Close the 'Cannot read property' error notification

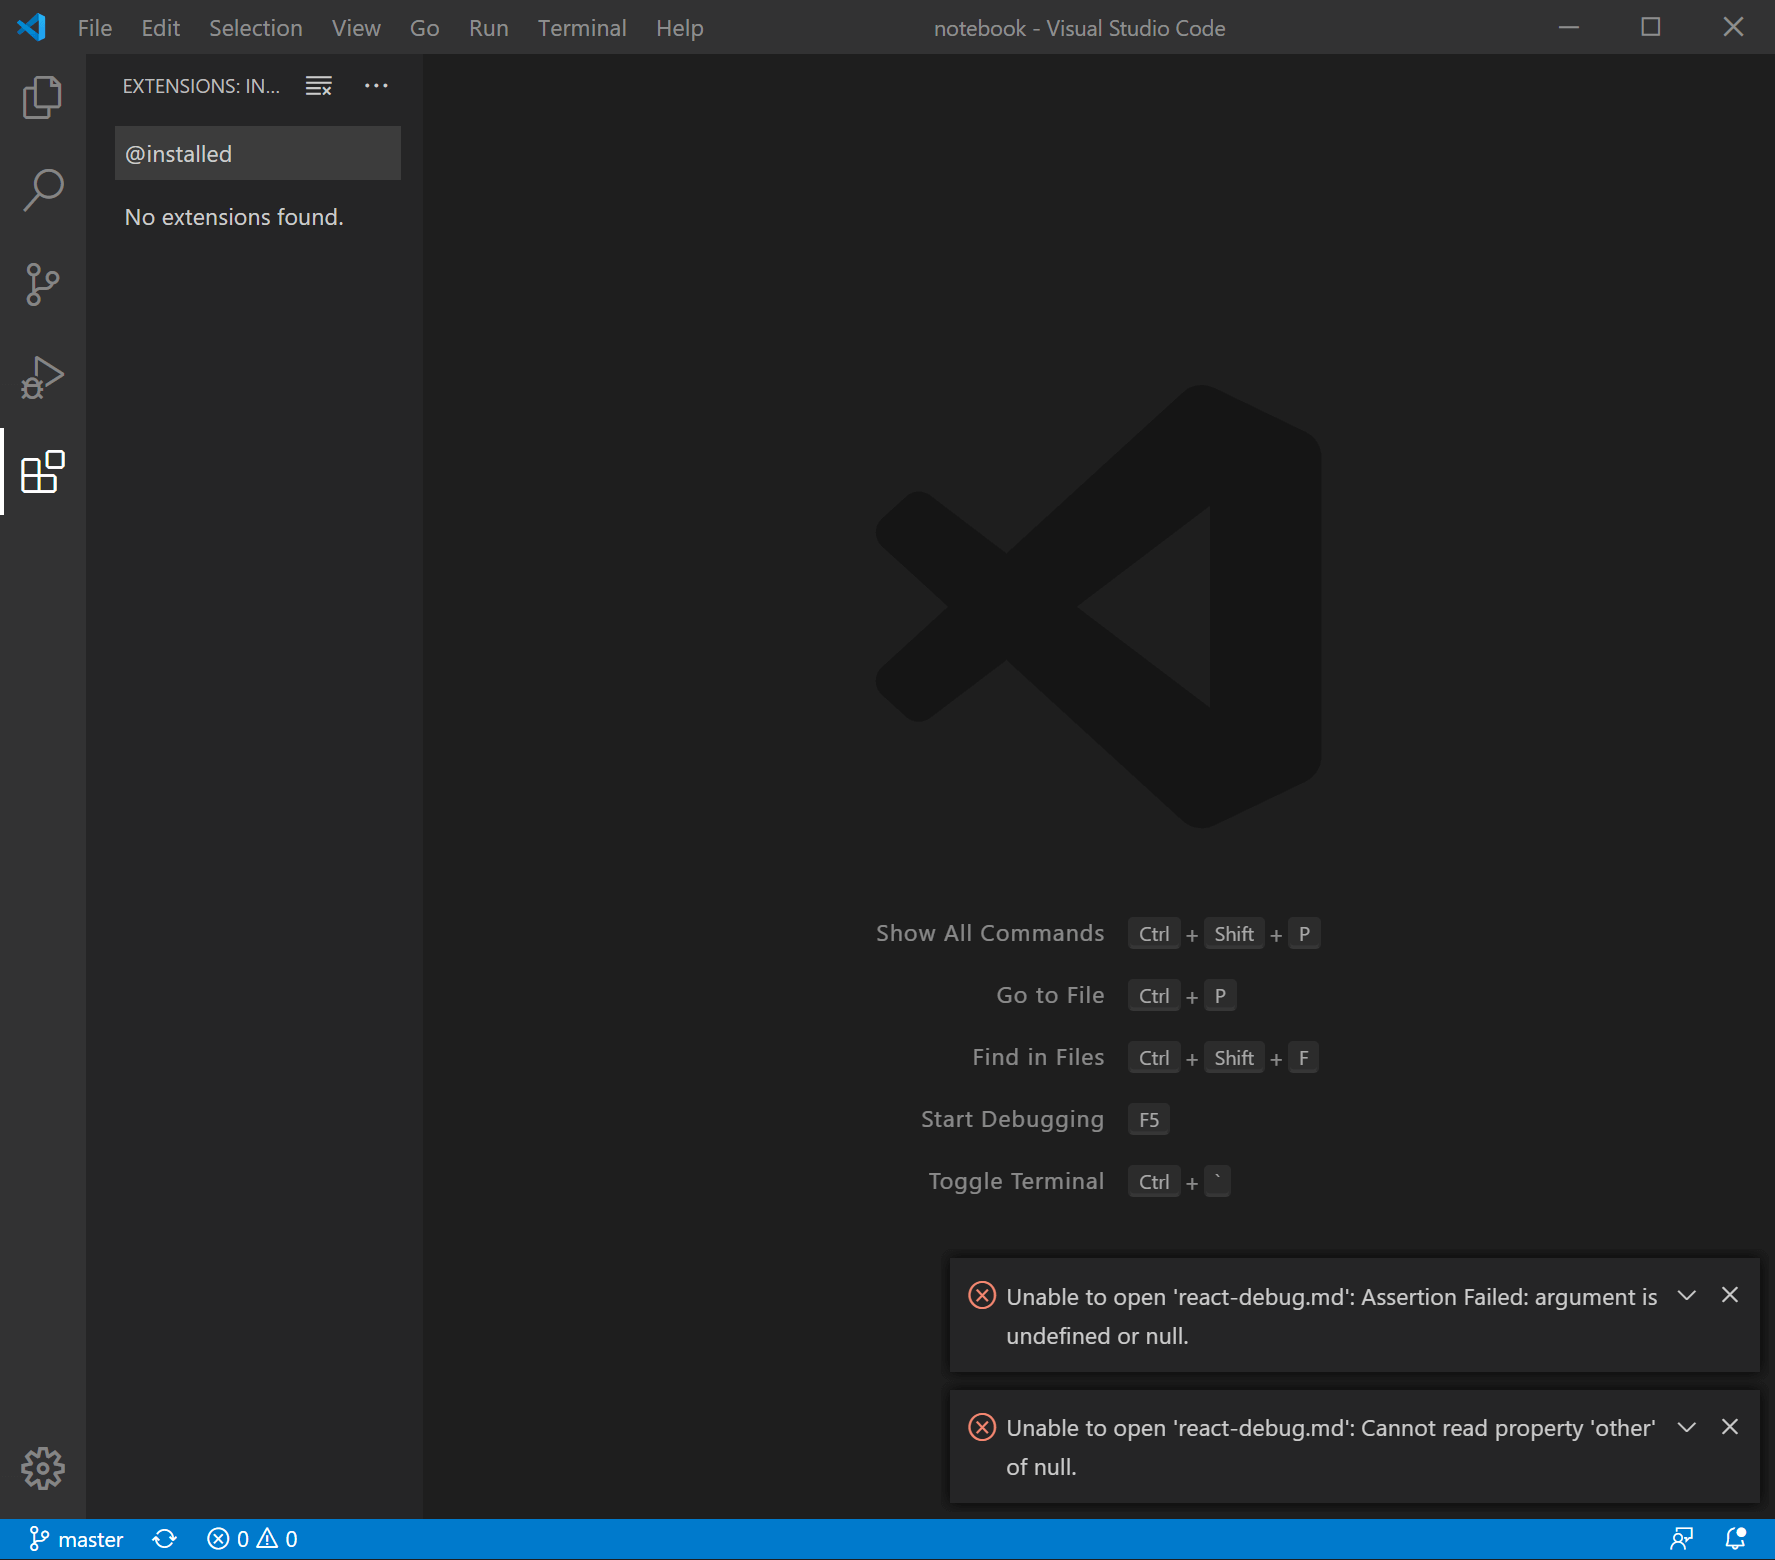[x=1730, y=1427]
